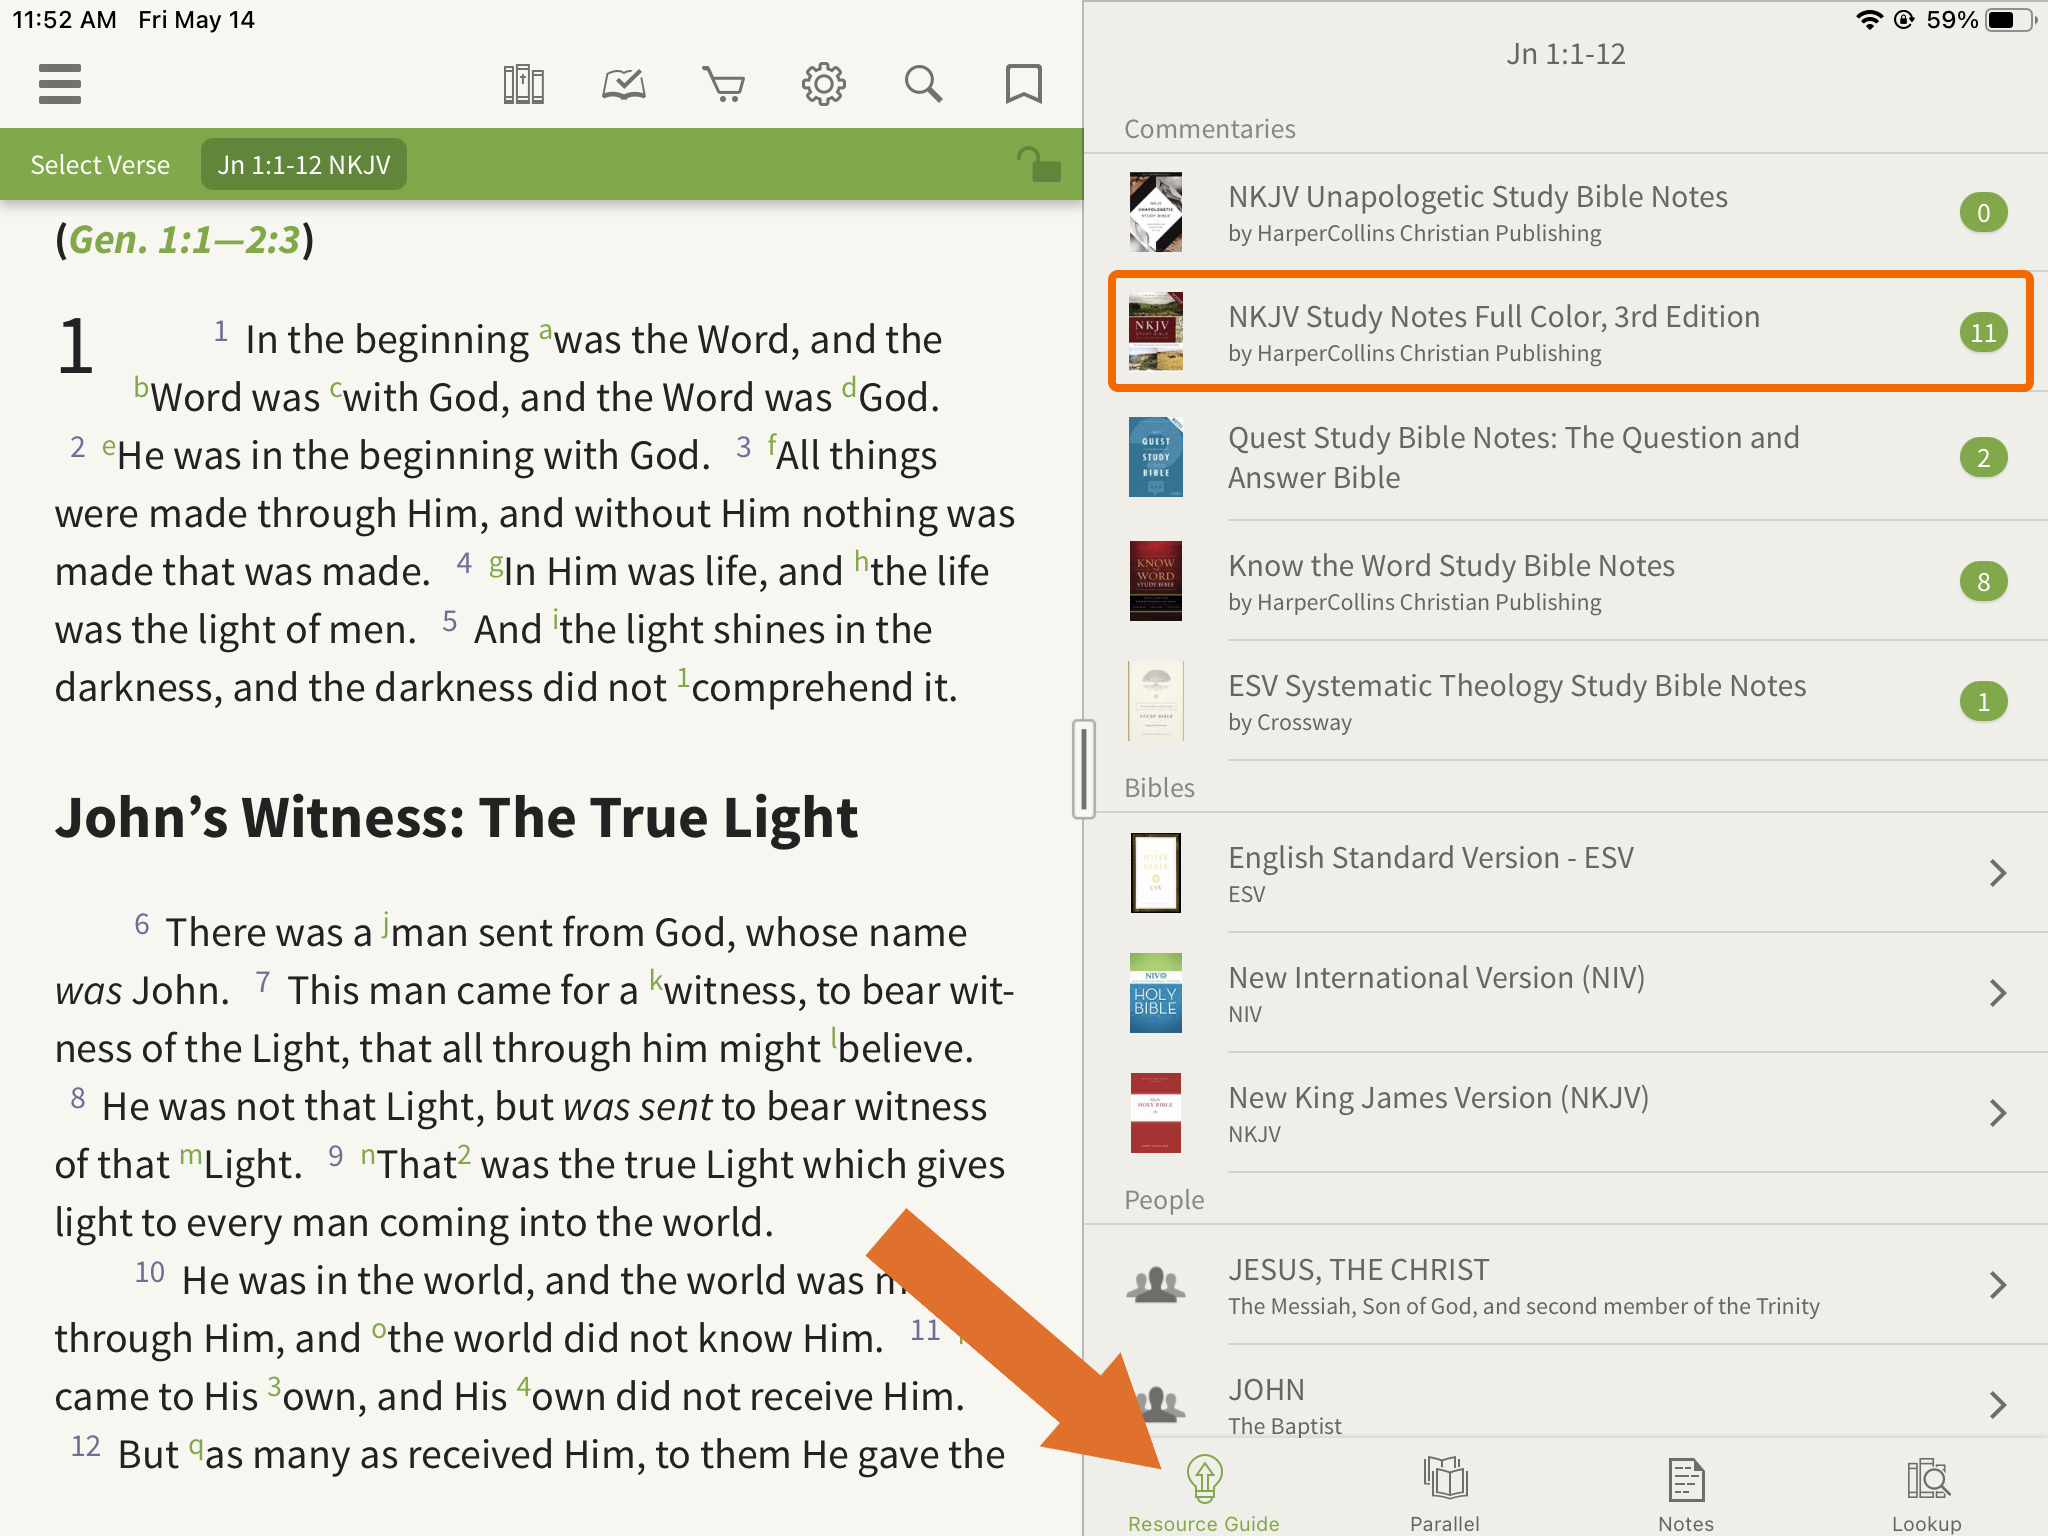Tap the Jn 1:1-12 panel title
Screen dimensions: 2048x1536
click(1566, 54)
